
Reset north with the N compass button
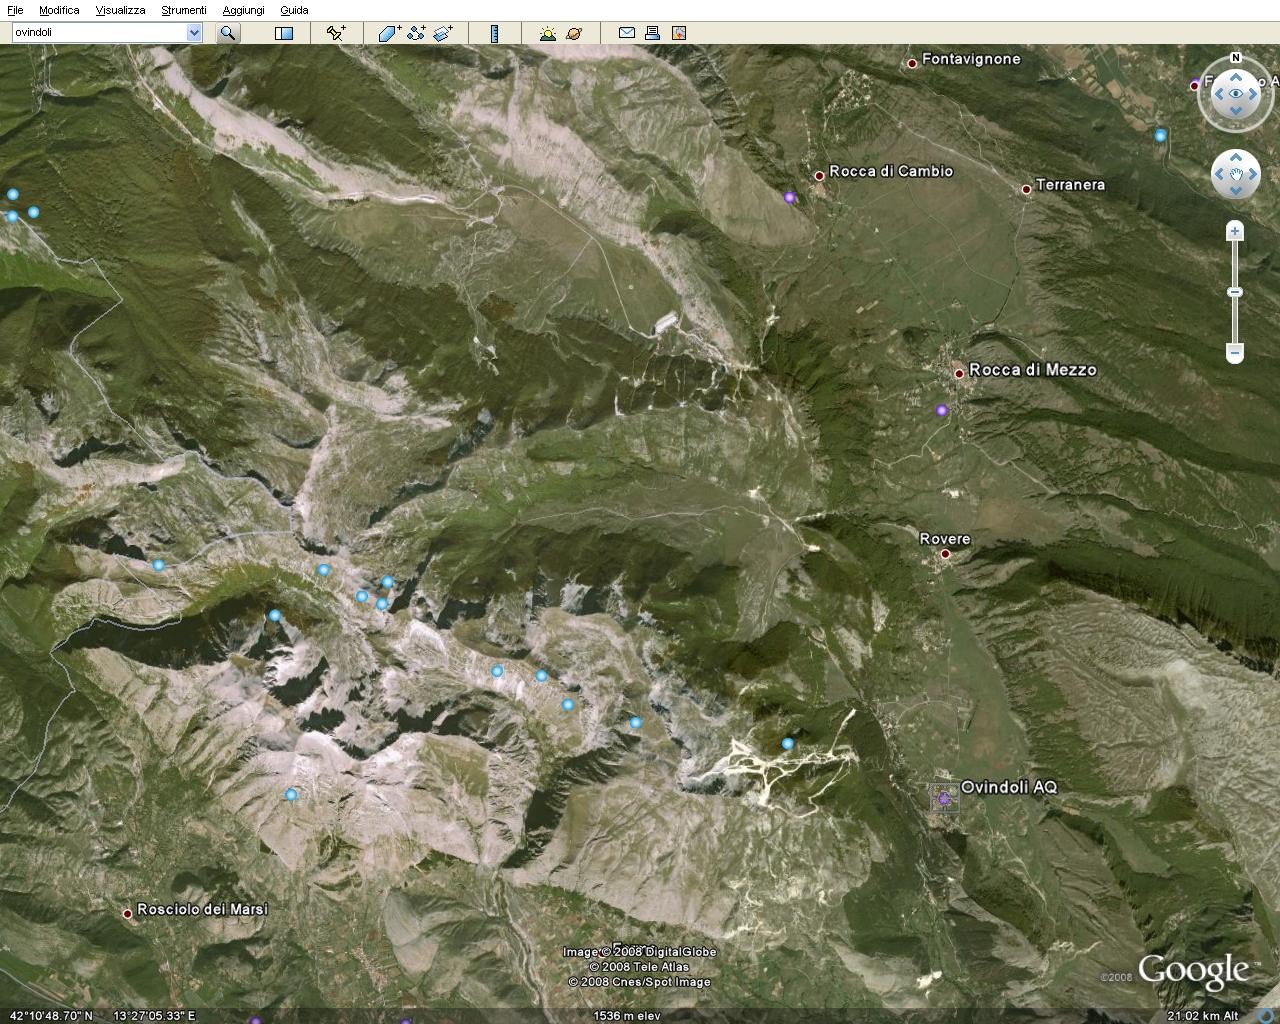point(1236,58)
